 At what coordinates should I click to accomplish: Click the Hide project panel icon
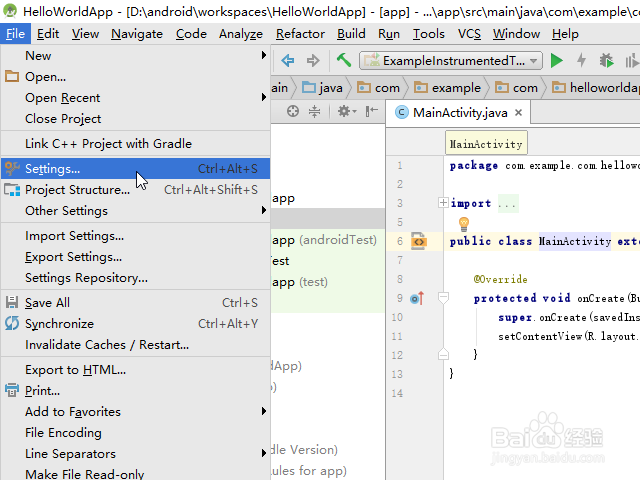tap(371, 111)
